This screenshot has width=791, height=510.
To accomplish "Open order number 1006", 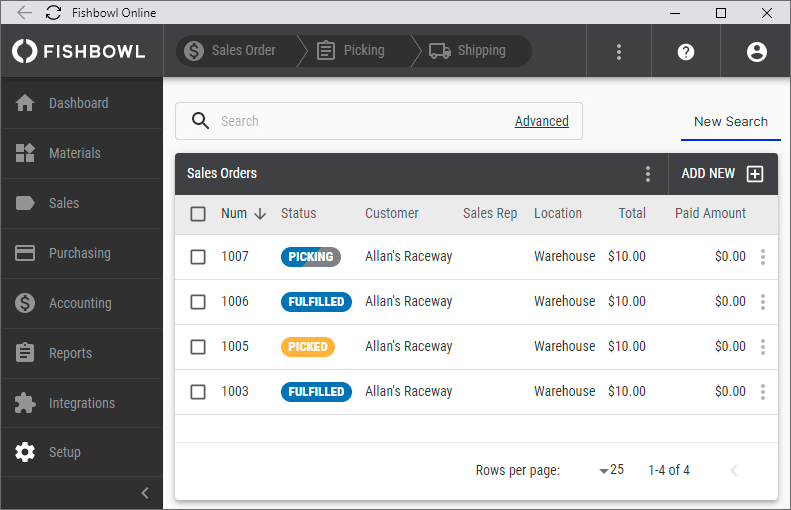I will coord(235,301).
